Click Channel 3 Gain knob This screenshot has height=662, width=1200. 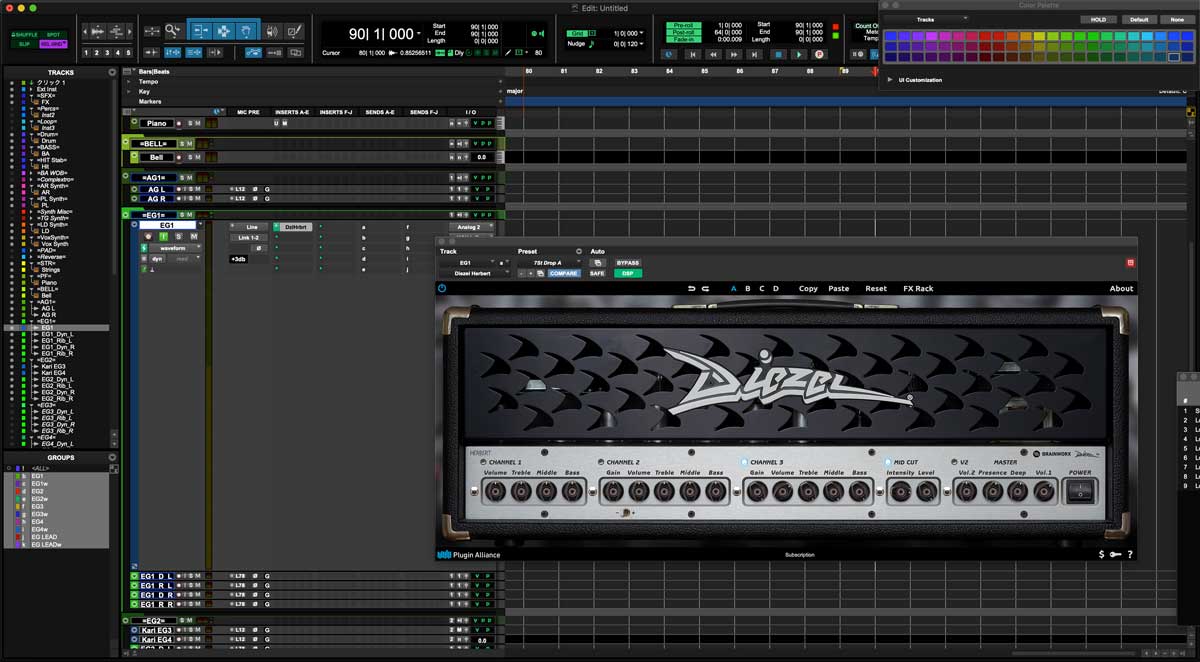(x=757, y=492)
